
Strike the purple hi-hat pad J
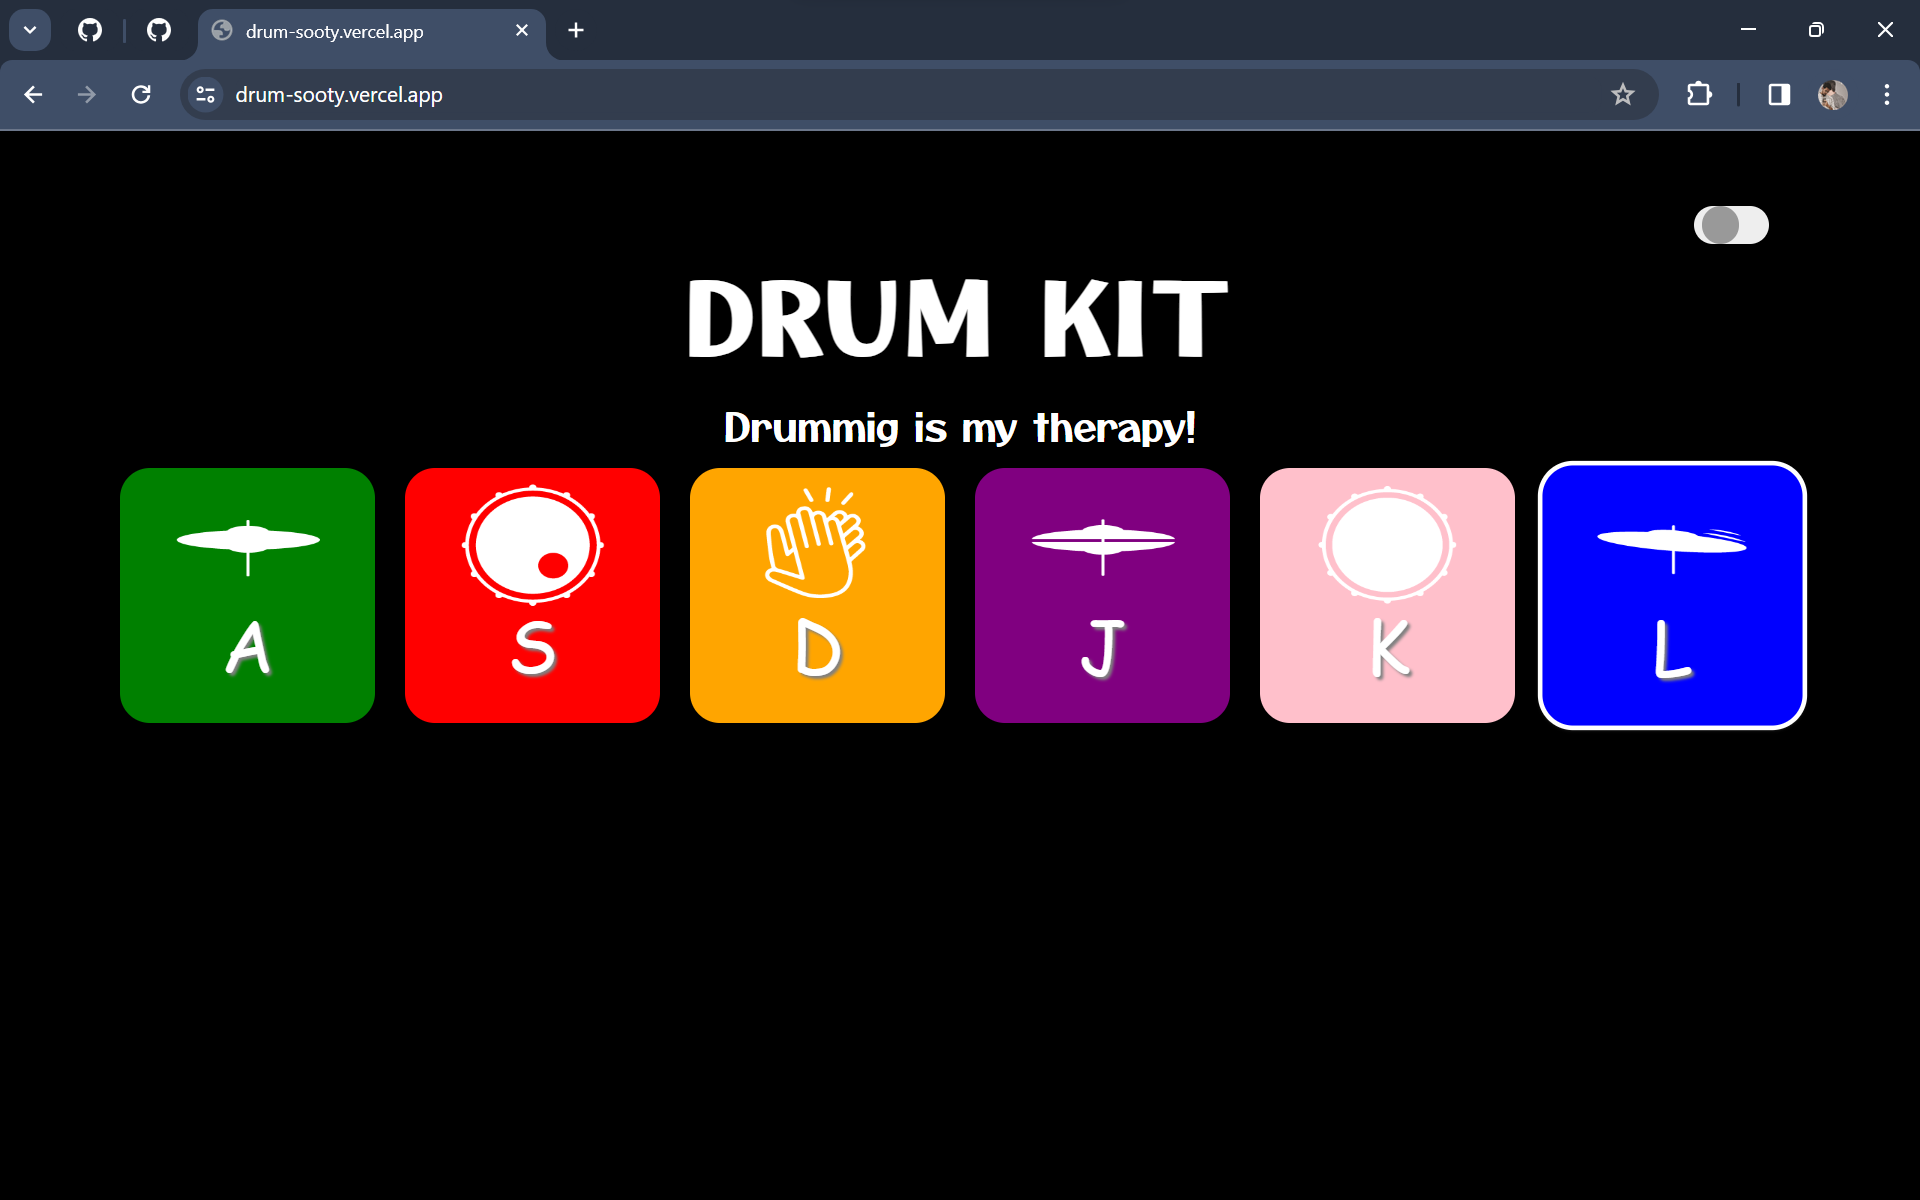point(1101,595)
